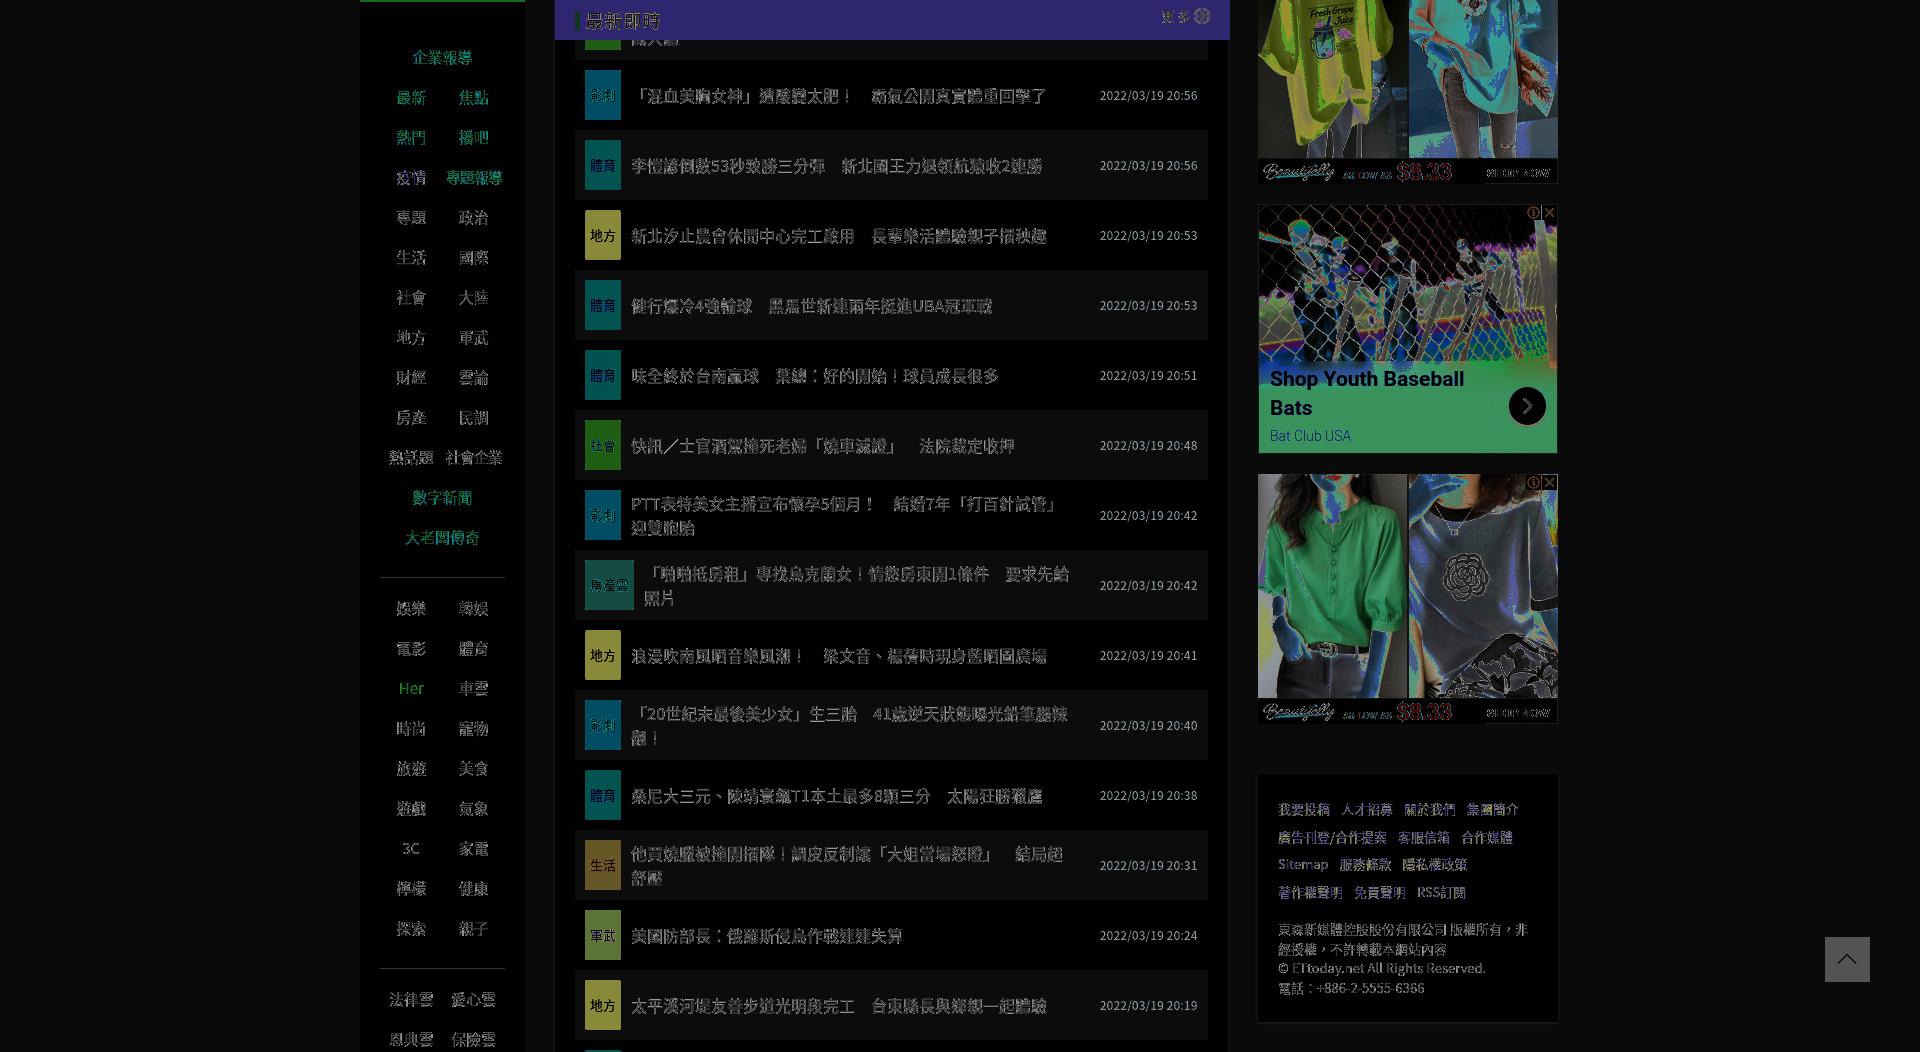Select 最新 in the sidebar menu
1920x1052 pixels.
[x=411, y=97]
